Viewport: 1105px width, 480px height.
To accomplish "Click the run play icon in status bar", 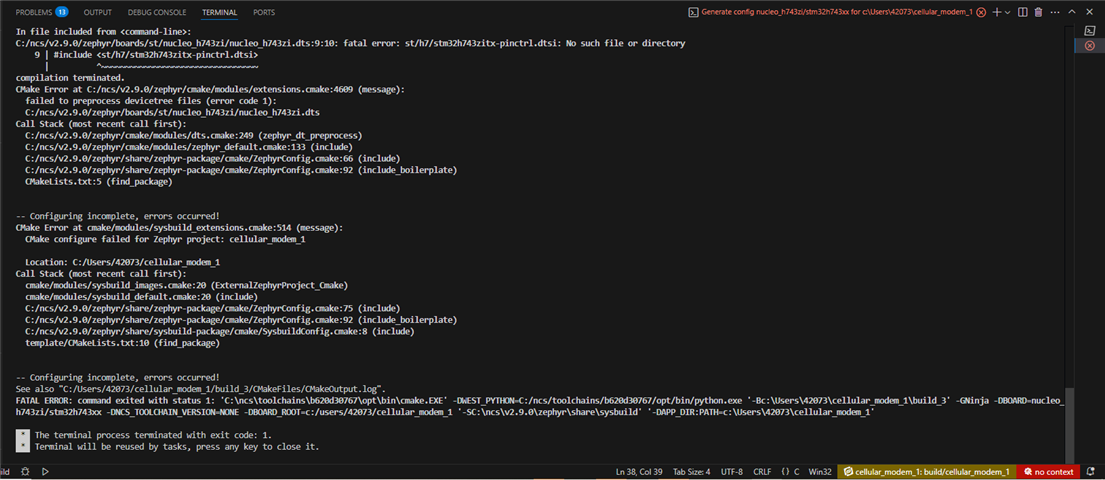I will click(x=45, y=472).
